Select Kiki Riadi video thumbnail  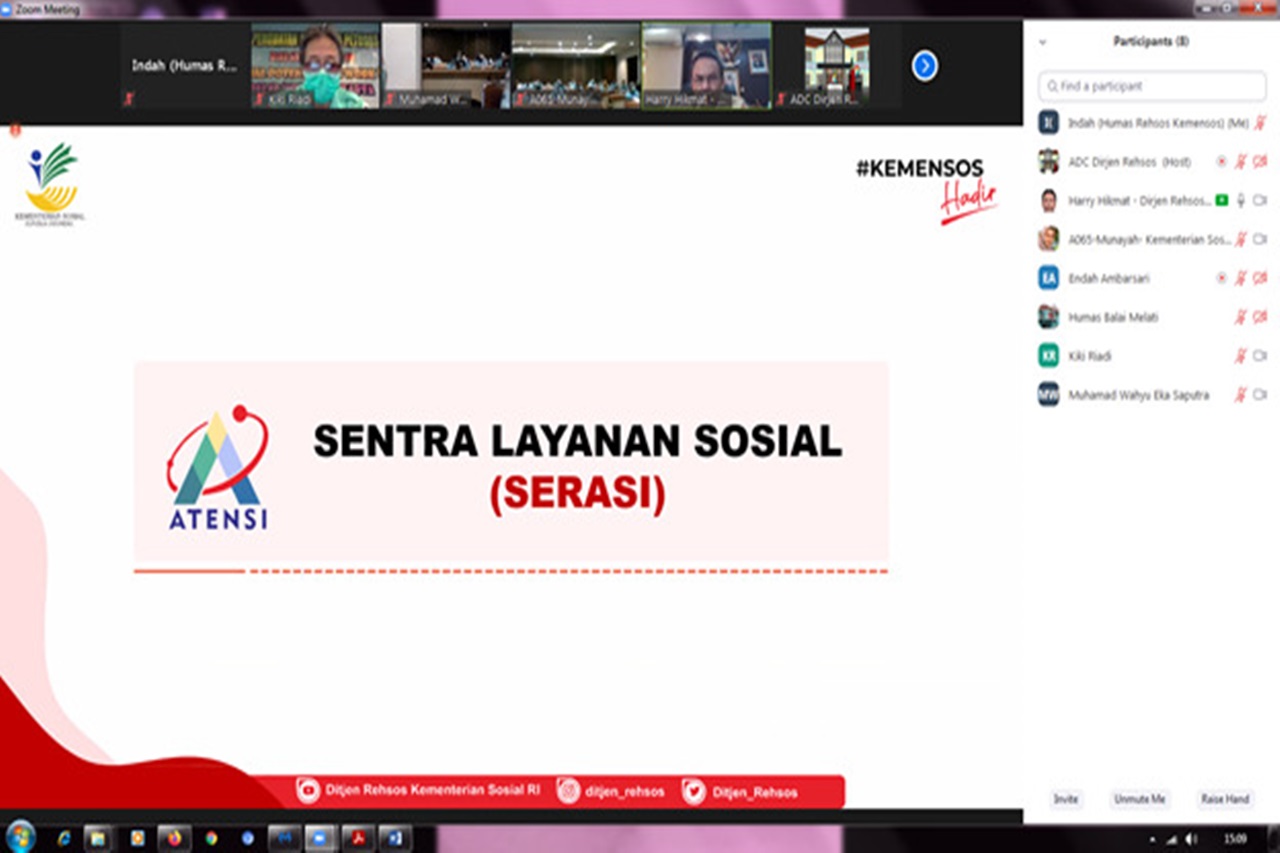(x=316, y=66)
